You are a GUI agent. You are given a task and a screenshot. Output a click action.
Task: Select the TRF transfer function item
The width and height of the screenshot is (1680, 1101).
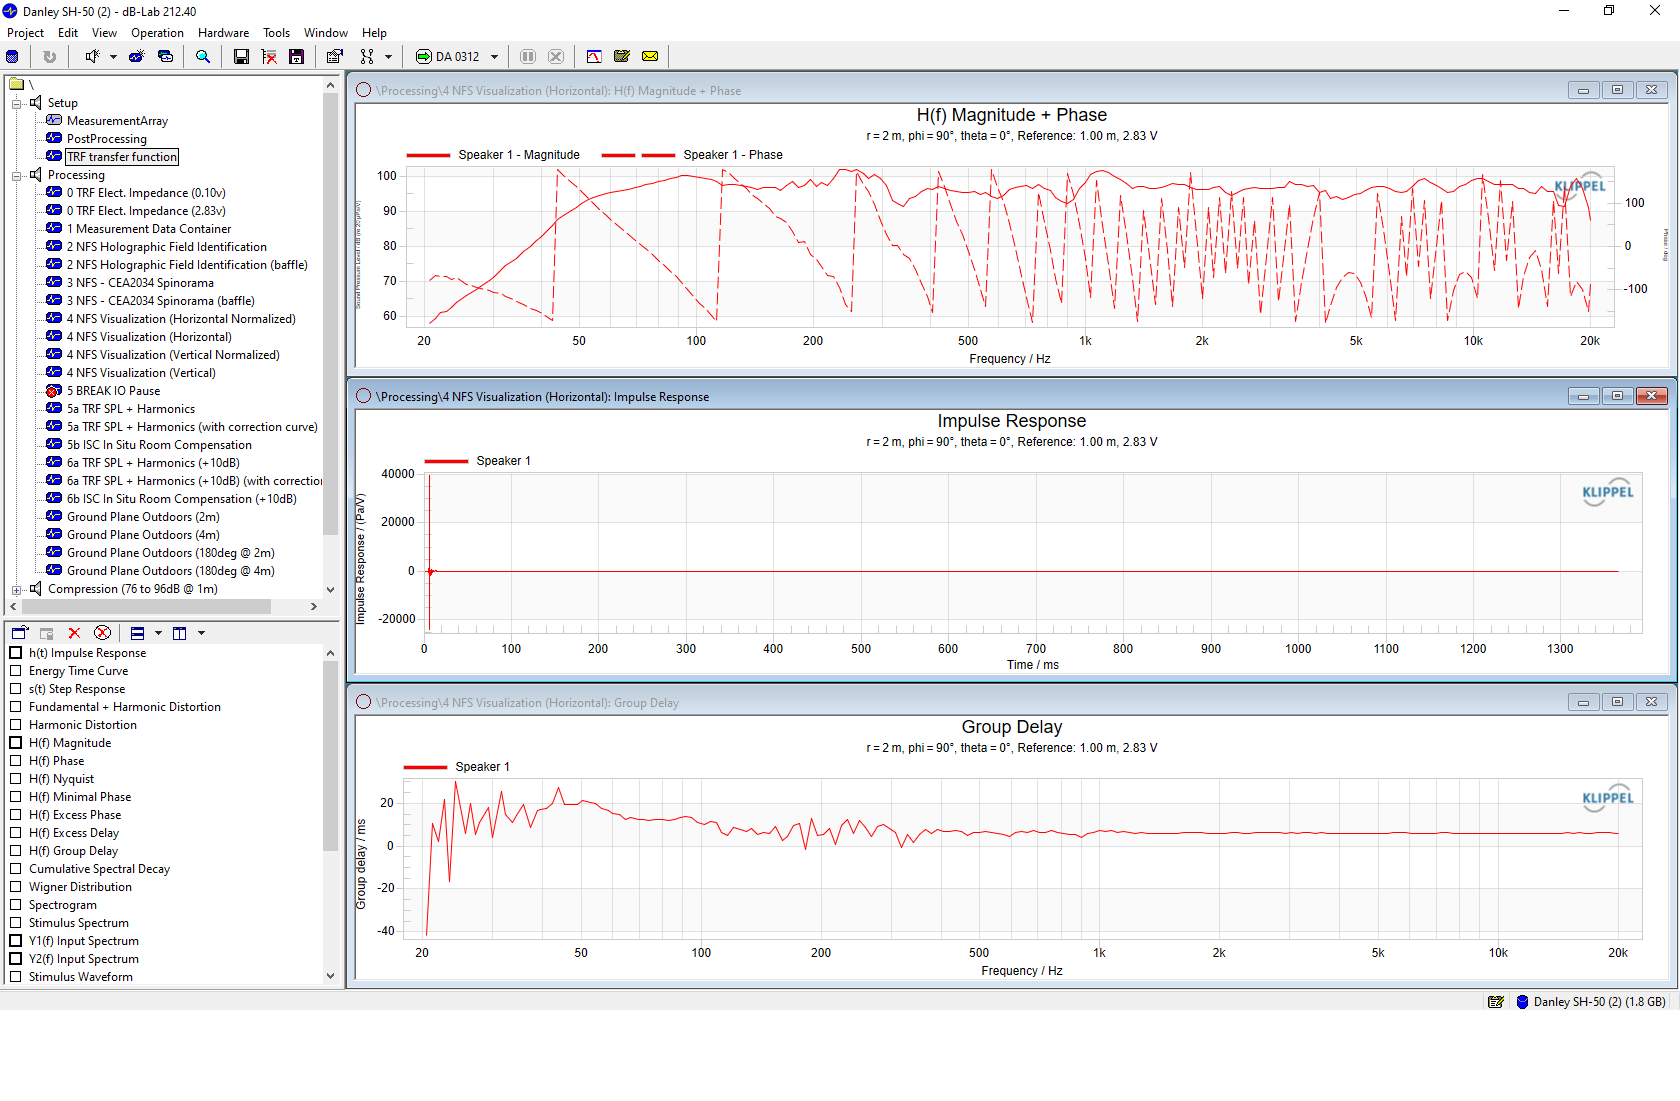click(122, 157)
